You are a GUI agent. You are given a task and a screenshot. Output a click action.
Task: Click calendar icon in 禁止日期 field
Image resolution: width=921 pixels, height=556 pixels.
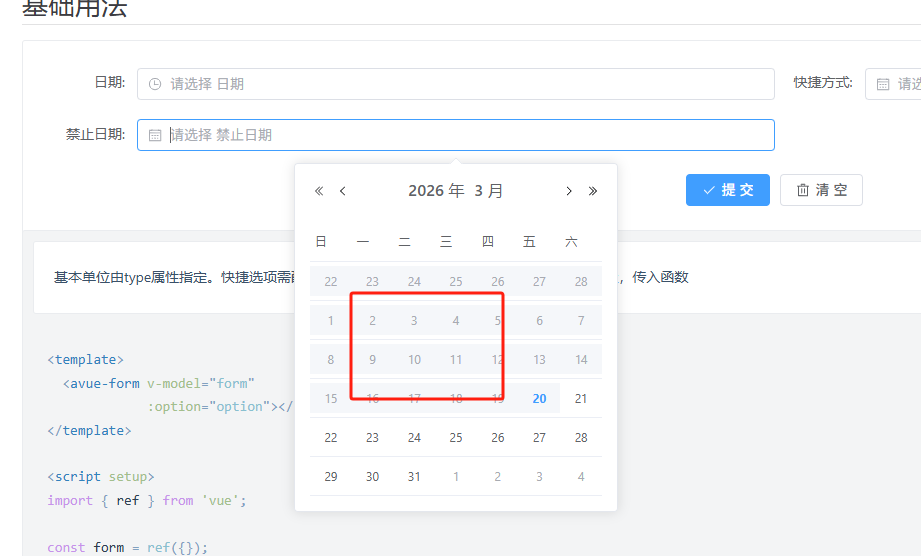(x=155, y=135)
